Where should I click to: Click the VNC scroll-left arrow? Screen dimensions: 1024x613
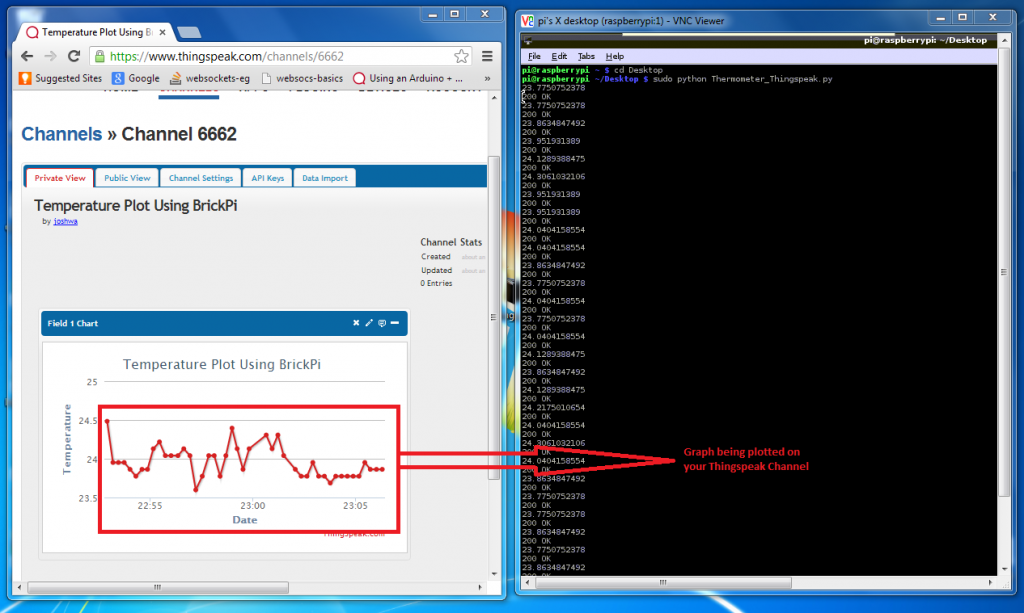click(x=528, y=582)
